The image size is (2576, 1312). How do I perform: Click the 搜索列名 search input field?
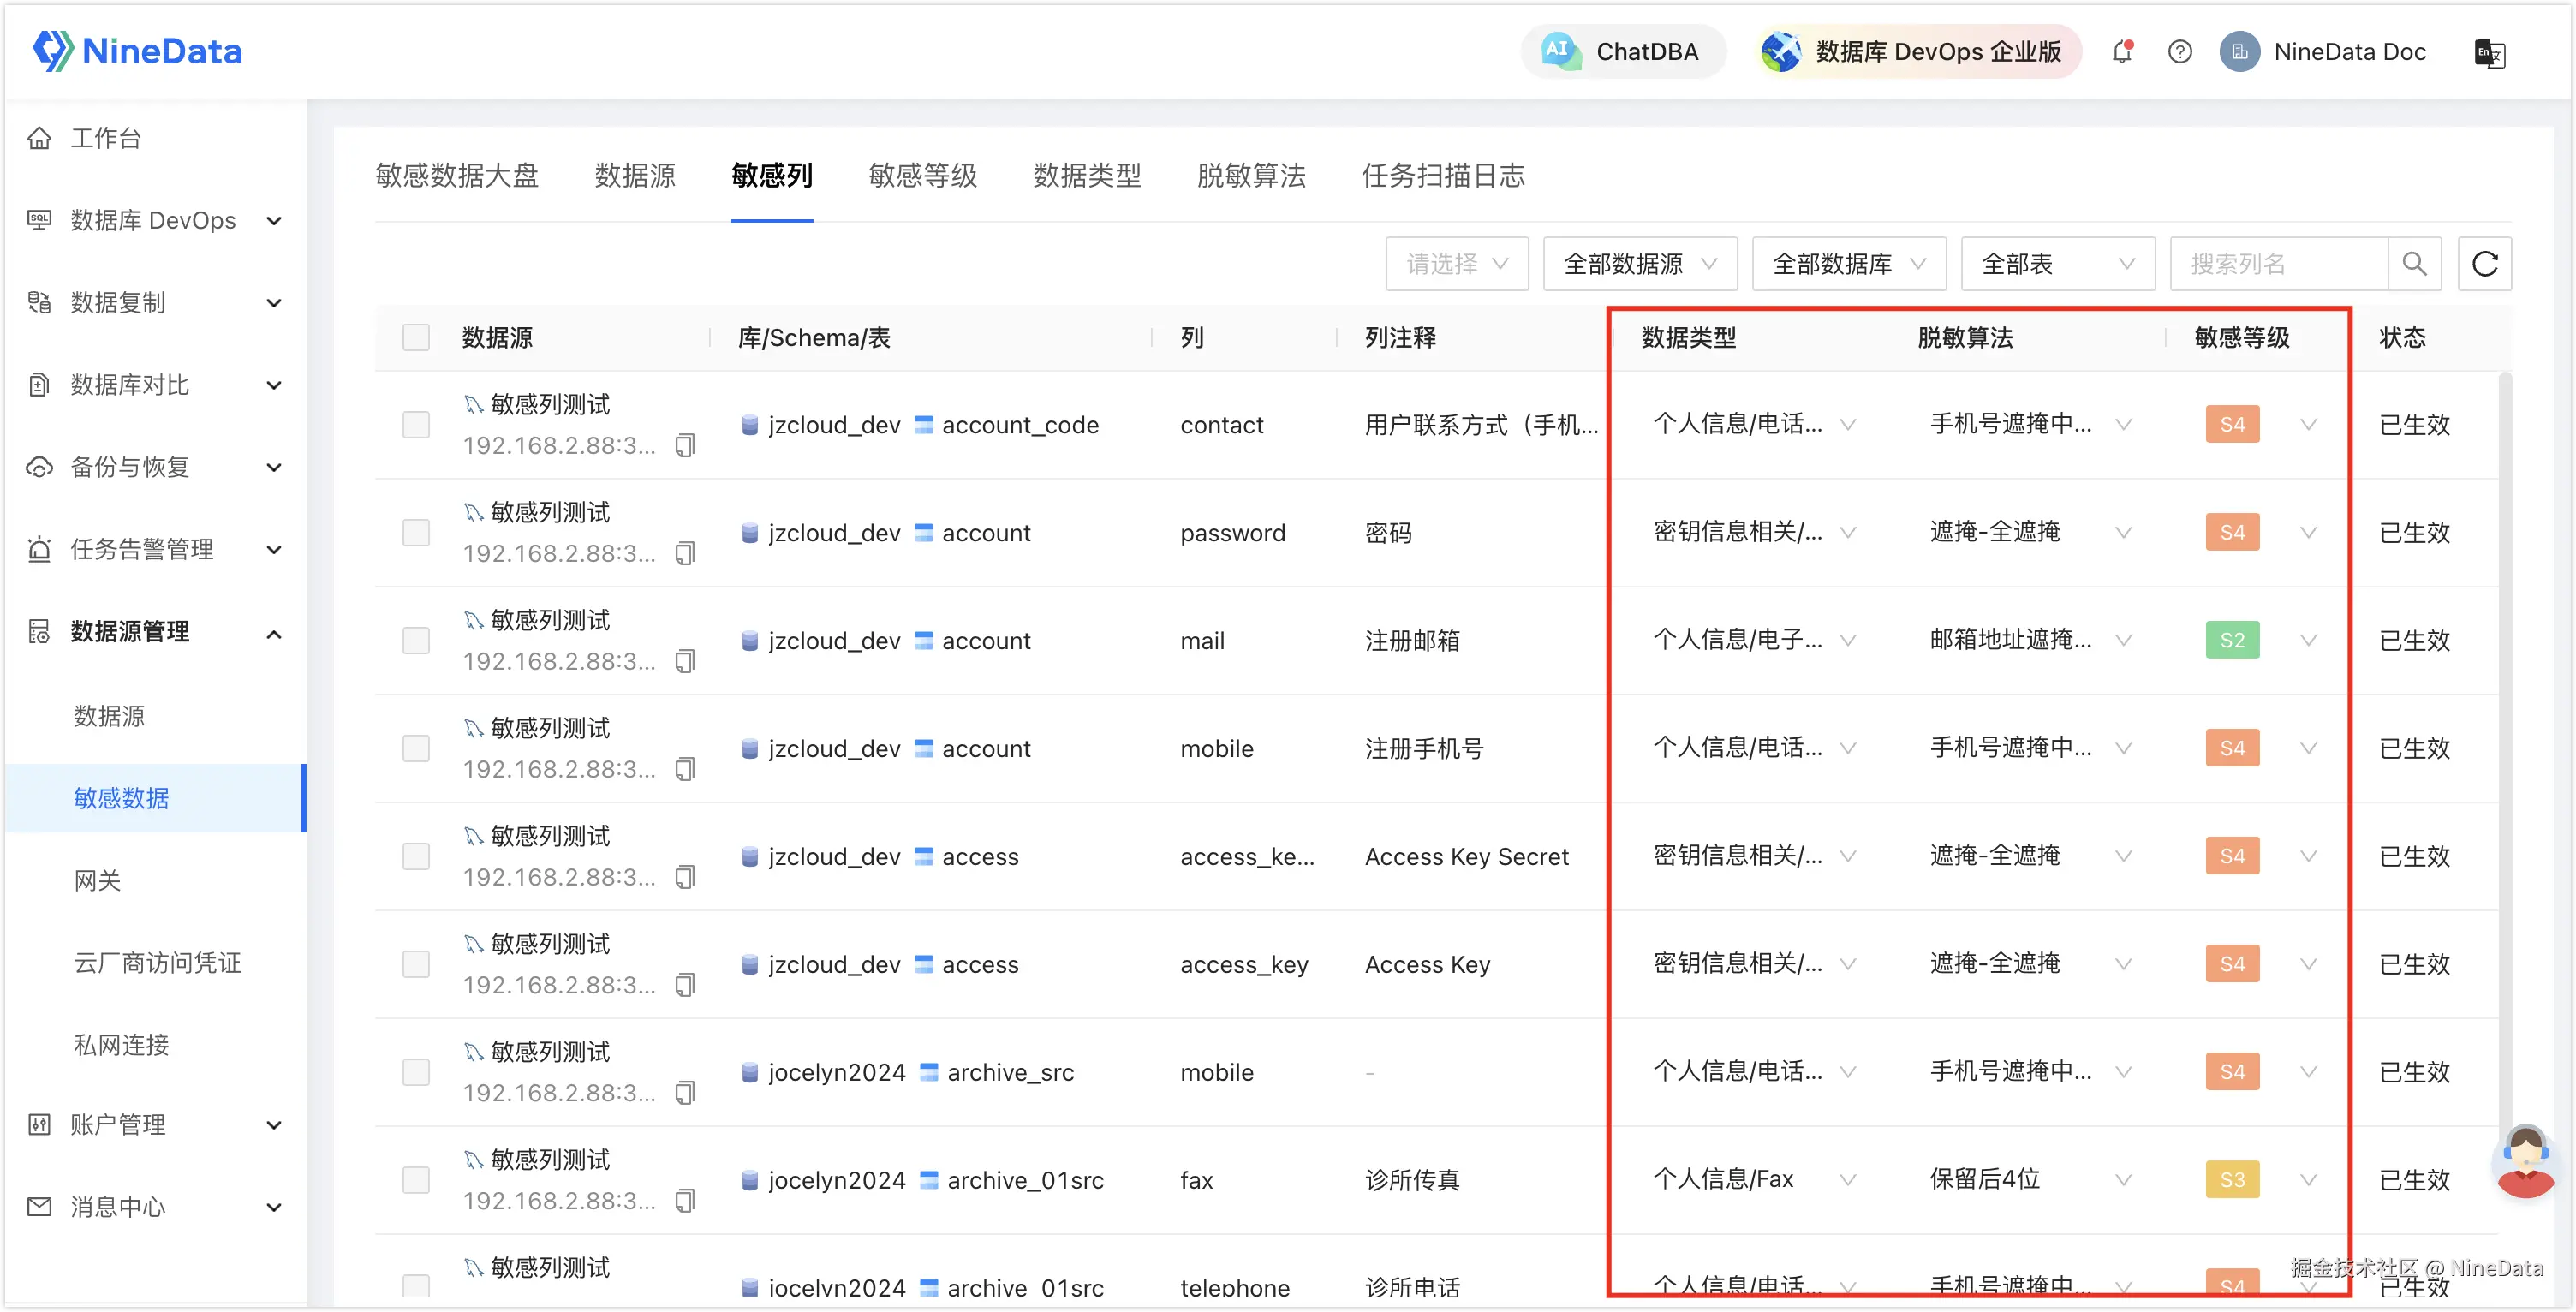pos(2278,264)
